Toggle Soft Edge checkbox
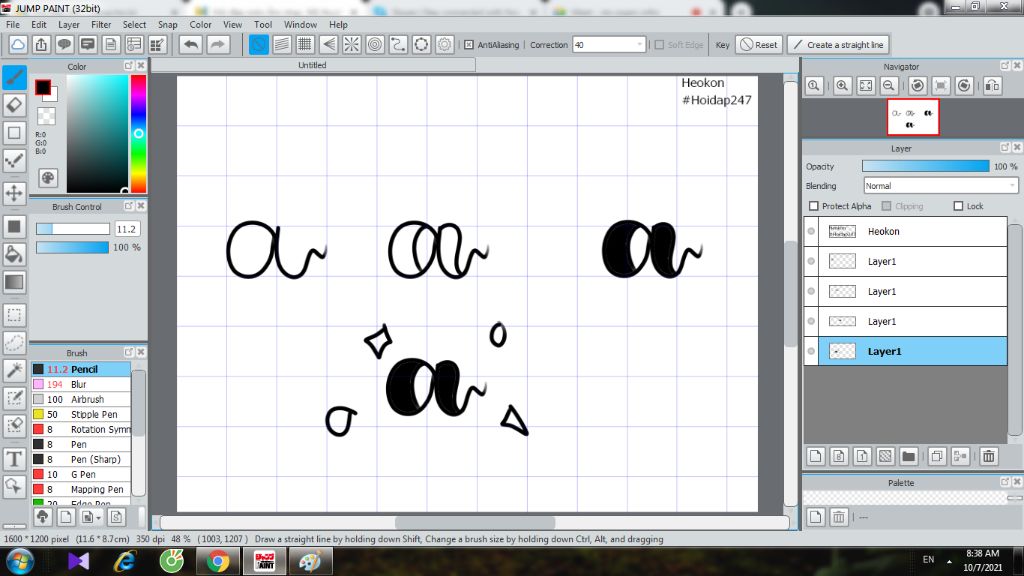1024x576 pixels. (659, 44)
